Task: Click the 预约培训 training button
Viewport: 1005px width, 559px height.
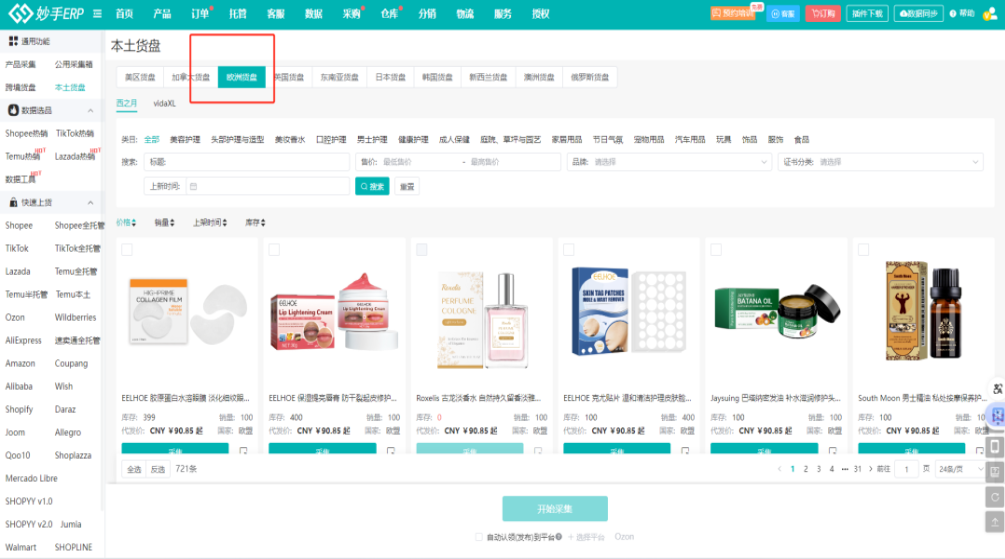Action: tap(733, 13)
